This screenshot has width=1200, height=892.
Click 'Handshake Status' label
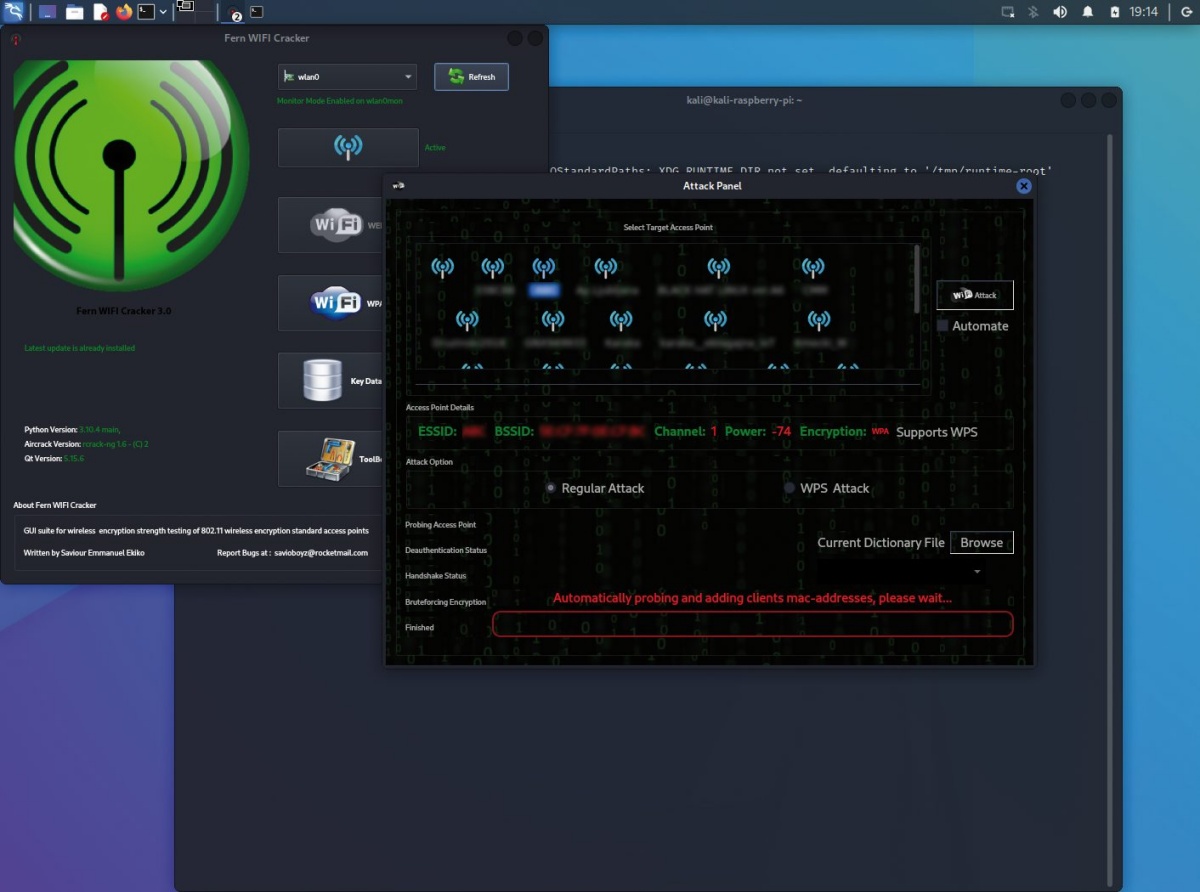pyautogui.click(x=435, y=576)
